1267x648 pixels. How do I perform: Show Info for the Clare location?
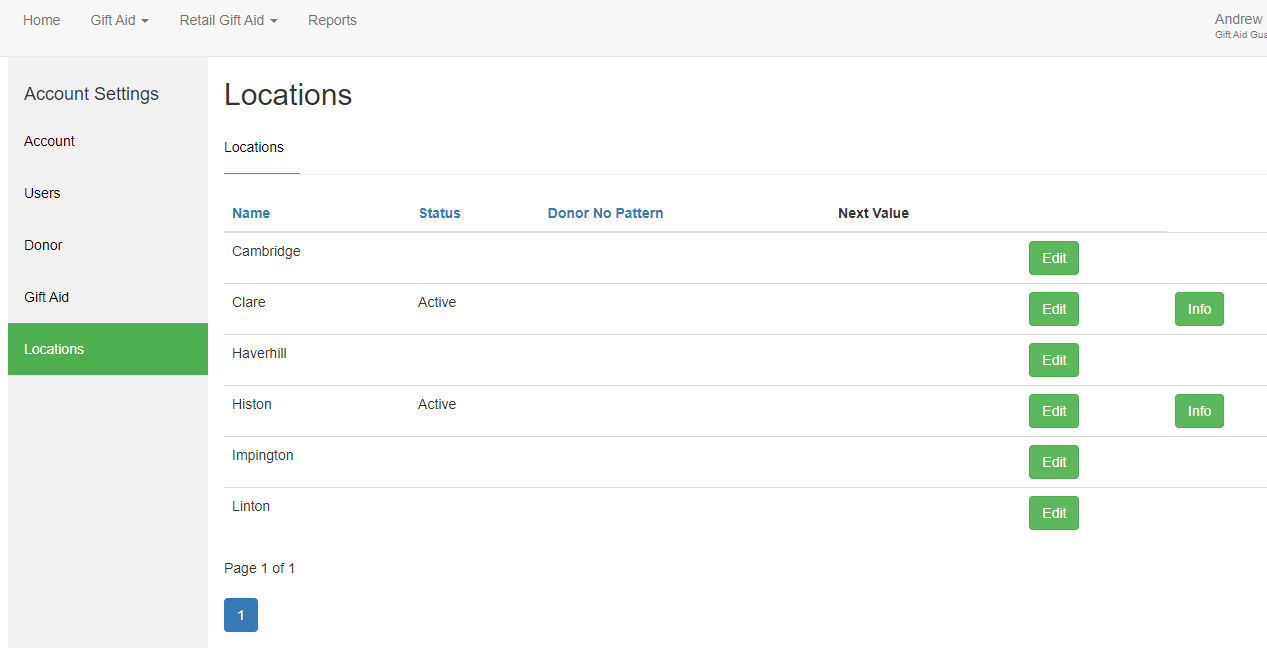point(1199,309)
